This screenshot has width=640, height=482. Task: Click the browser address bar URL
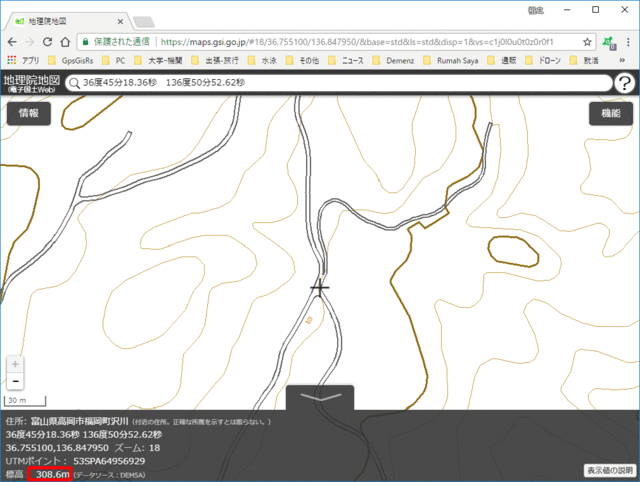click(x=357, y=42)
